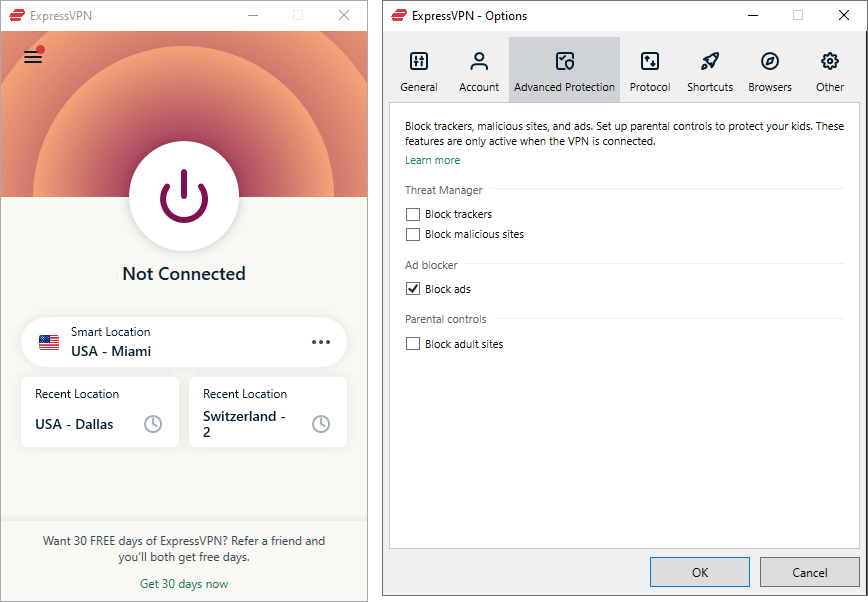Enable the Block trackers checkbox
Screen dimensions: 868x602
click(412, 214)
